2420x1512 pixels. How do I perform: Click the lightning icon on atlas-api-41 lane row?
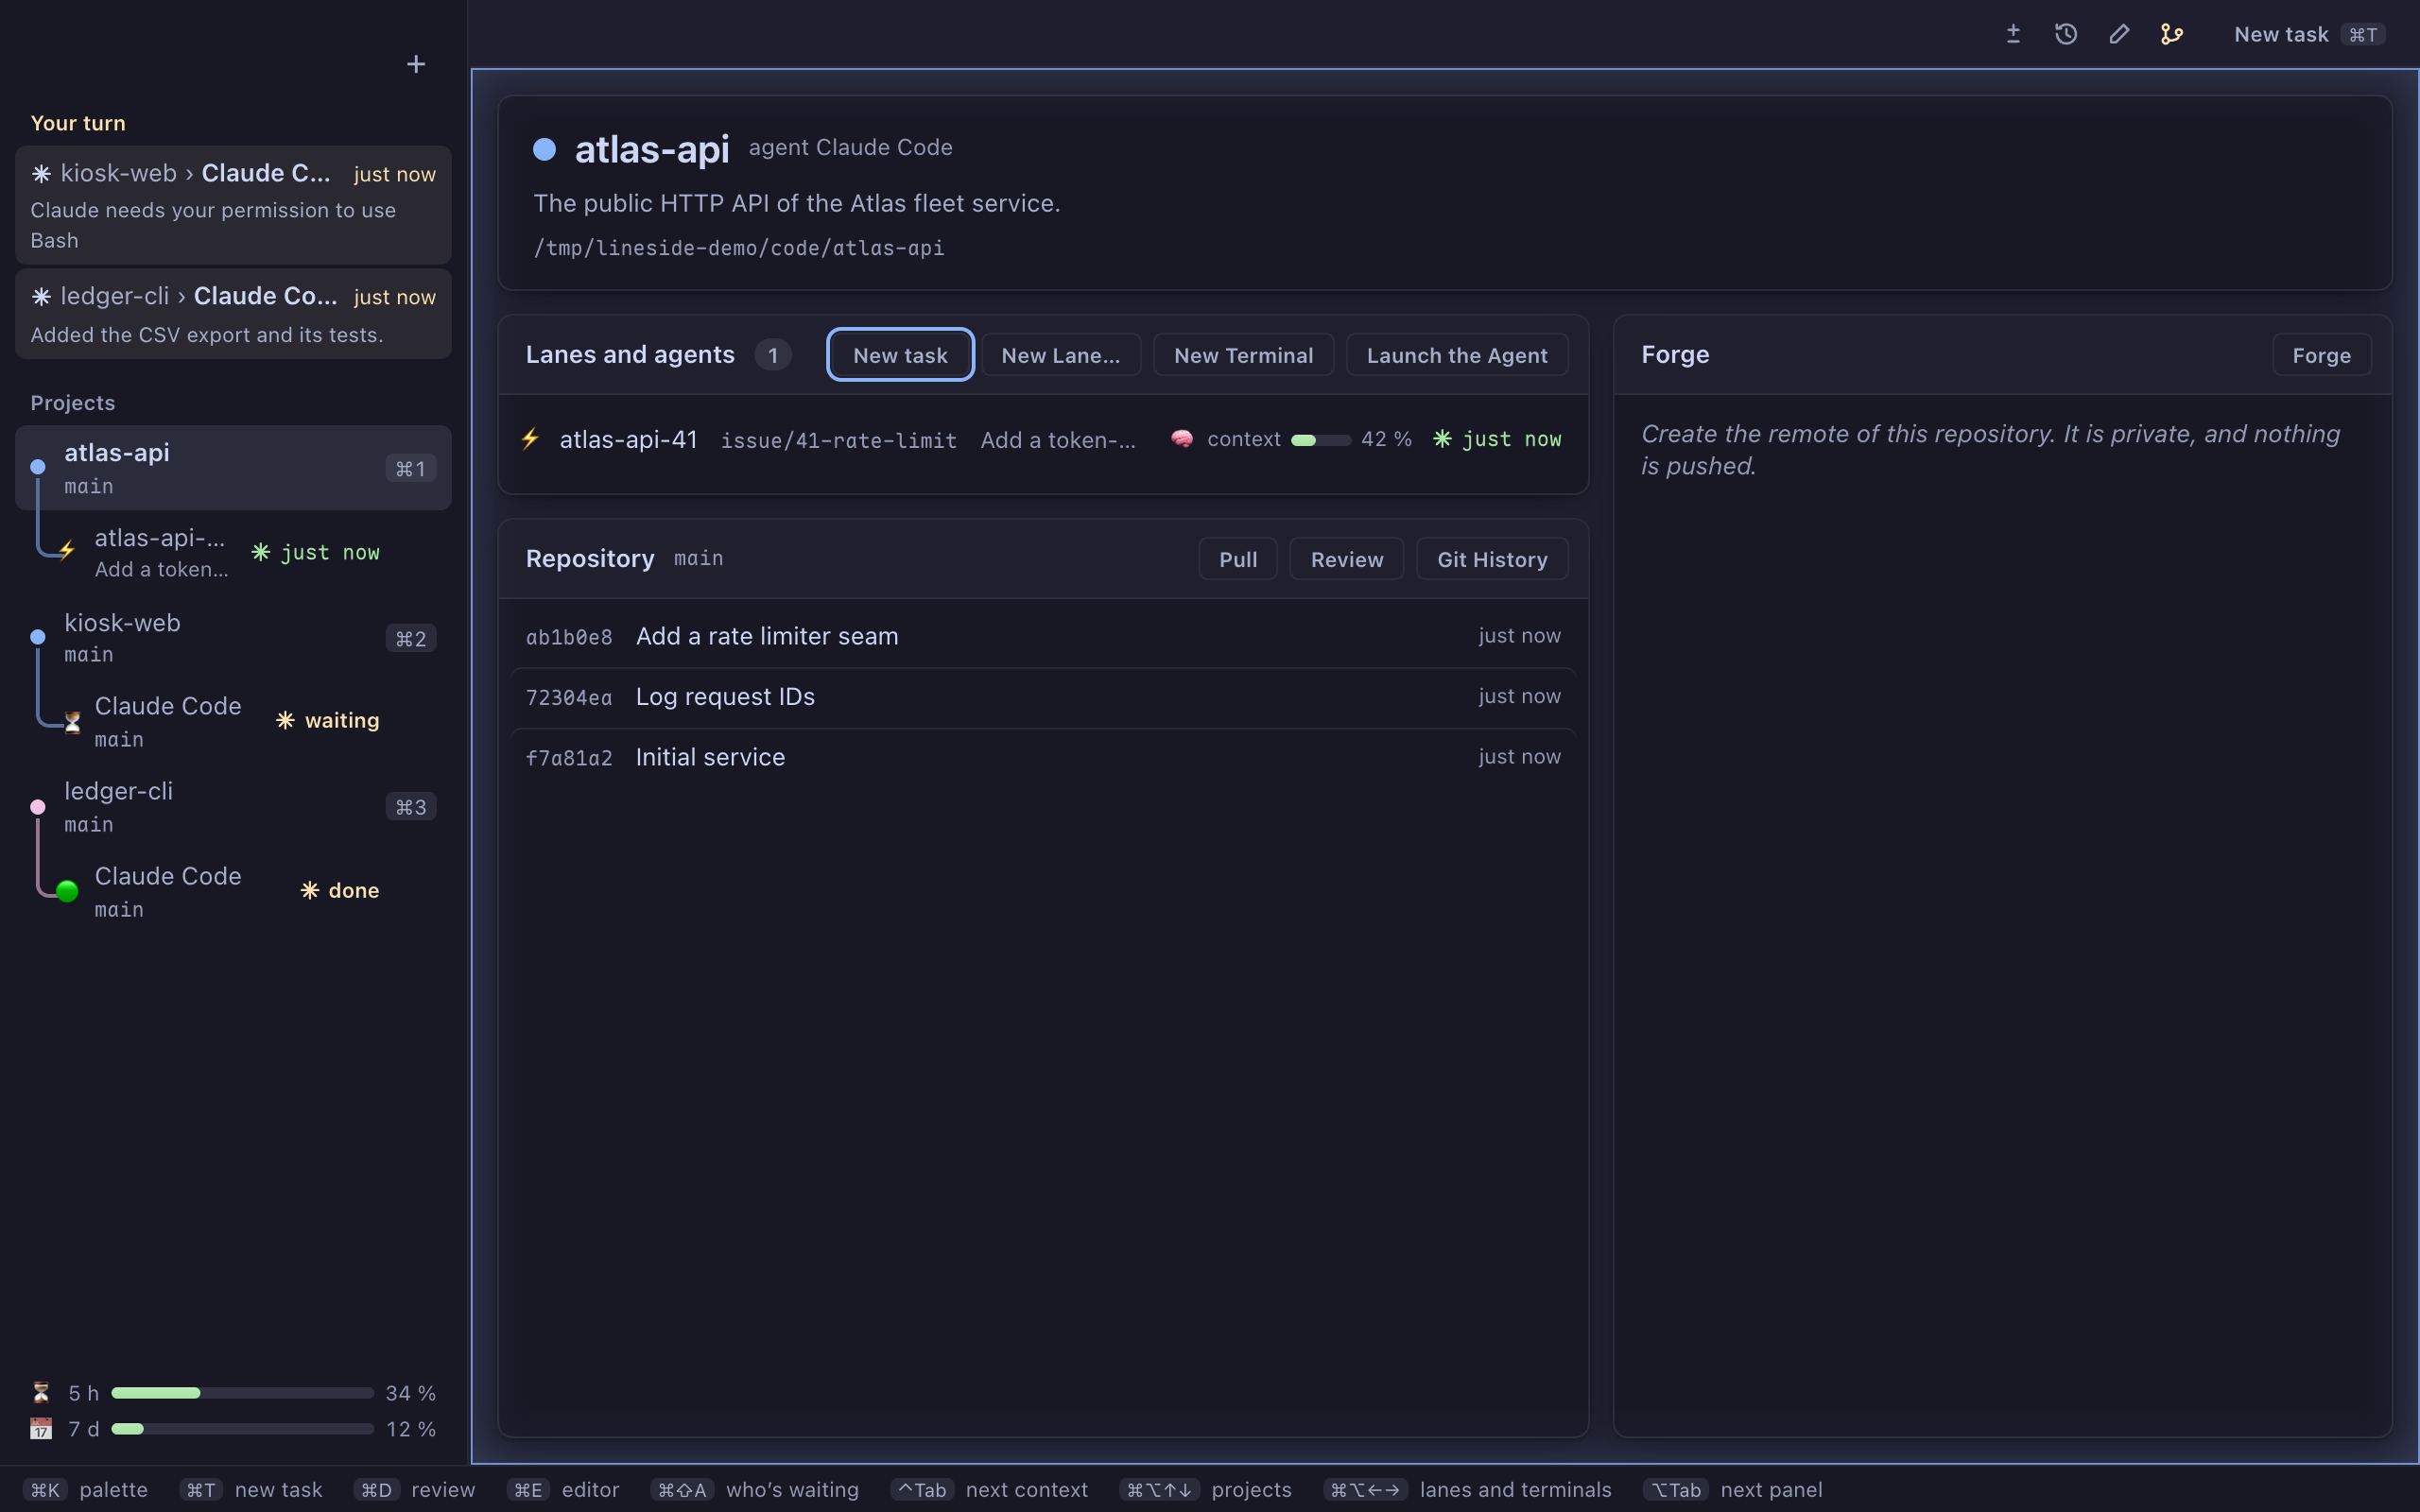point(530,438)
